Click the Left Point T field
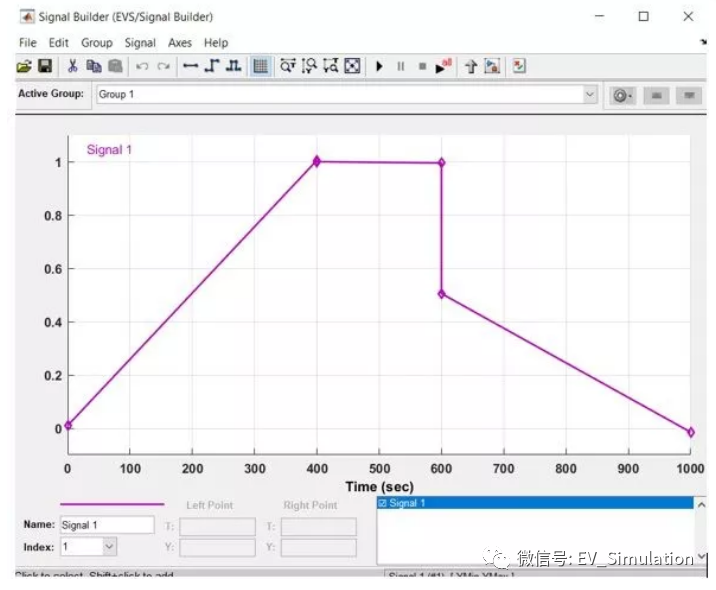This screenshot has height=590, width=716. (x=217, y=527)
